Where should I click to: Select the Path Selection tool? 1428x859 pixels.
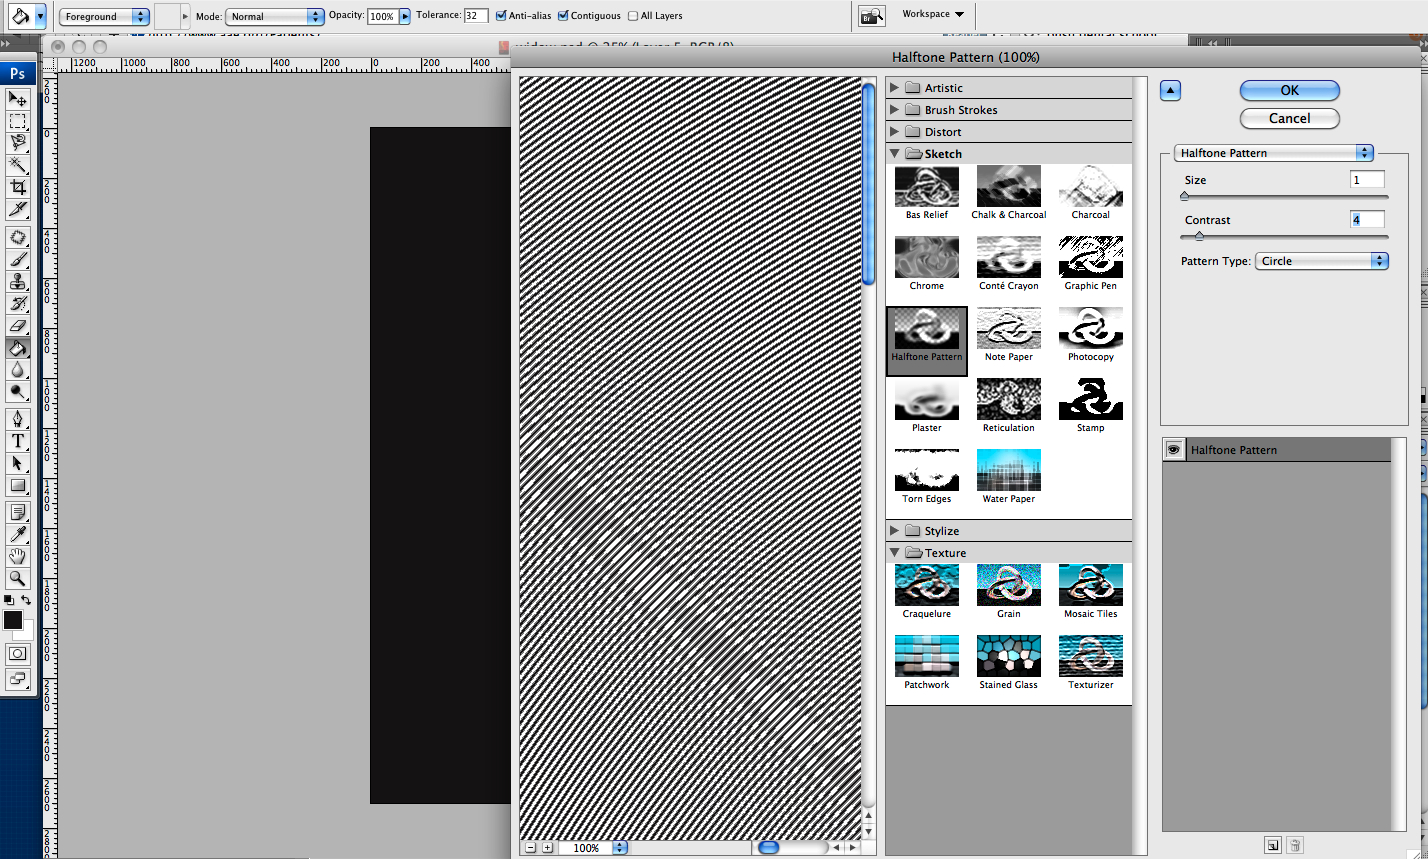click(18, 463)
